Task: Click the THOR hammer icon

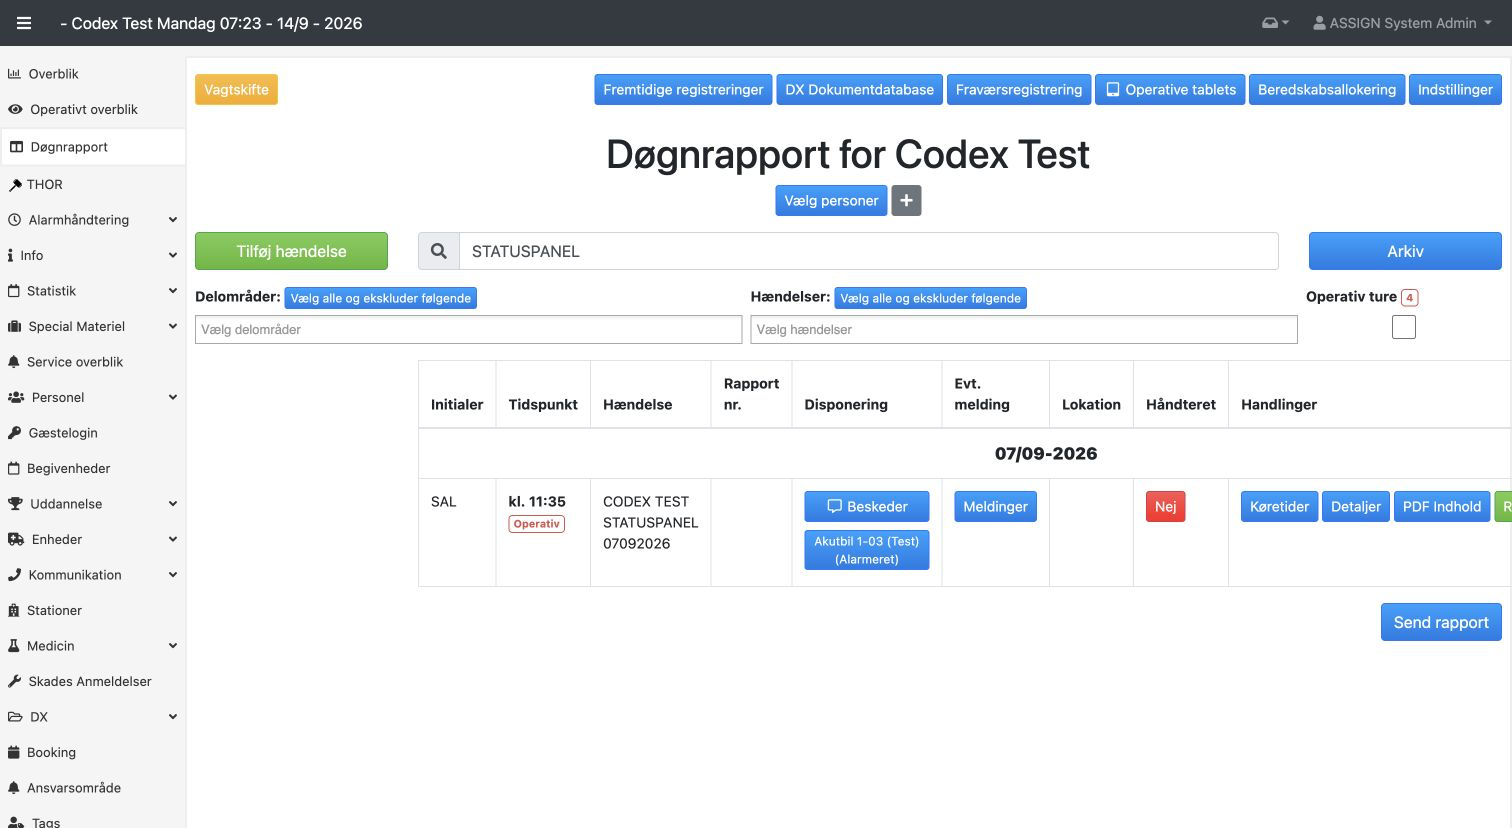Action: [15, 185]
